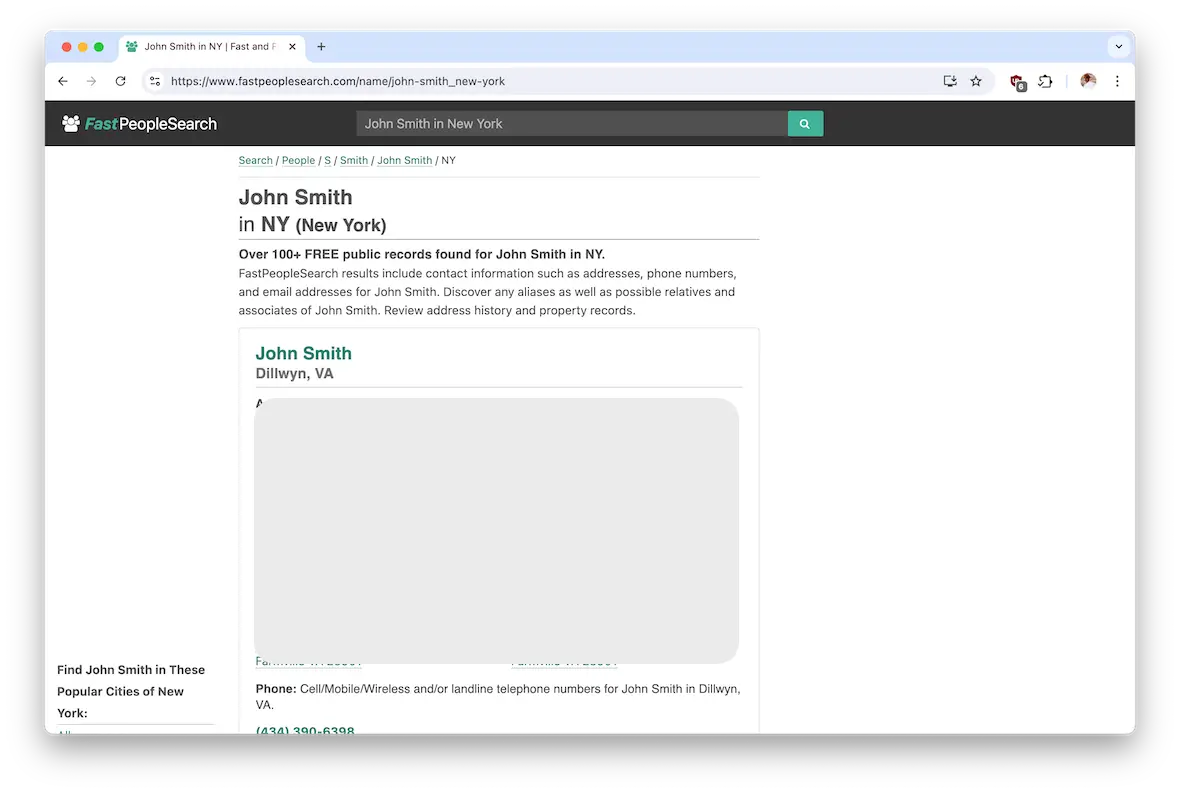Click the Phone: description text

click(x=497, y=697)
